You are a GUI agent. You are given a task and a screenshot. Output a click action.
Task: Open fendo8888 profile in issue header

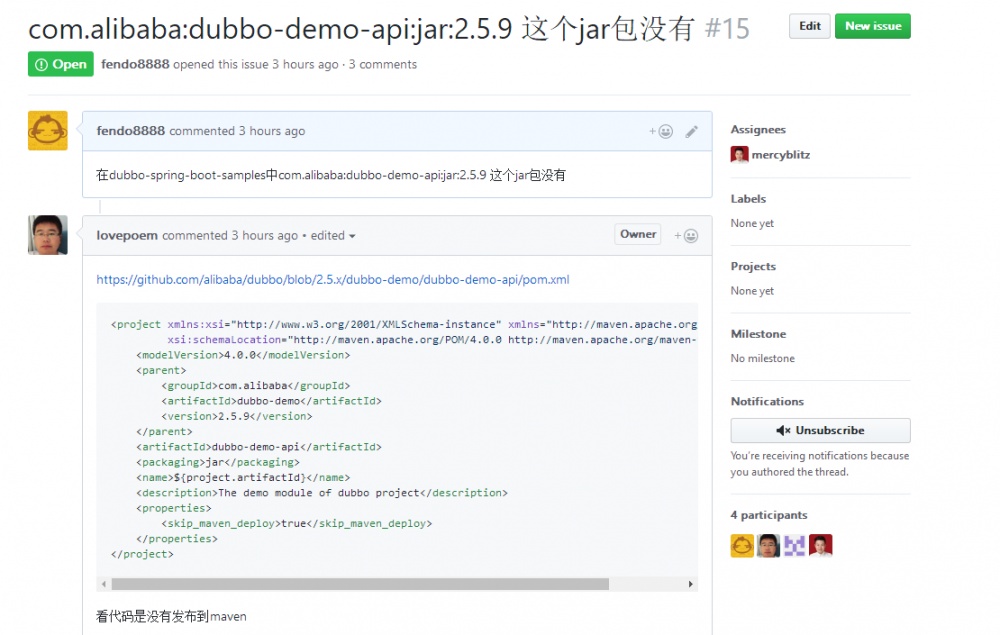coord(135,64)
